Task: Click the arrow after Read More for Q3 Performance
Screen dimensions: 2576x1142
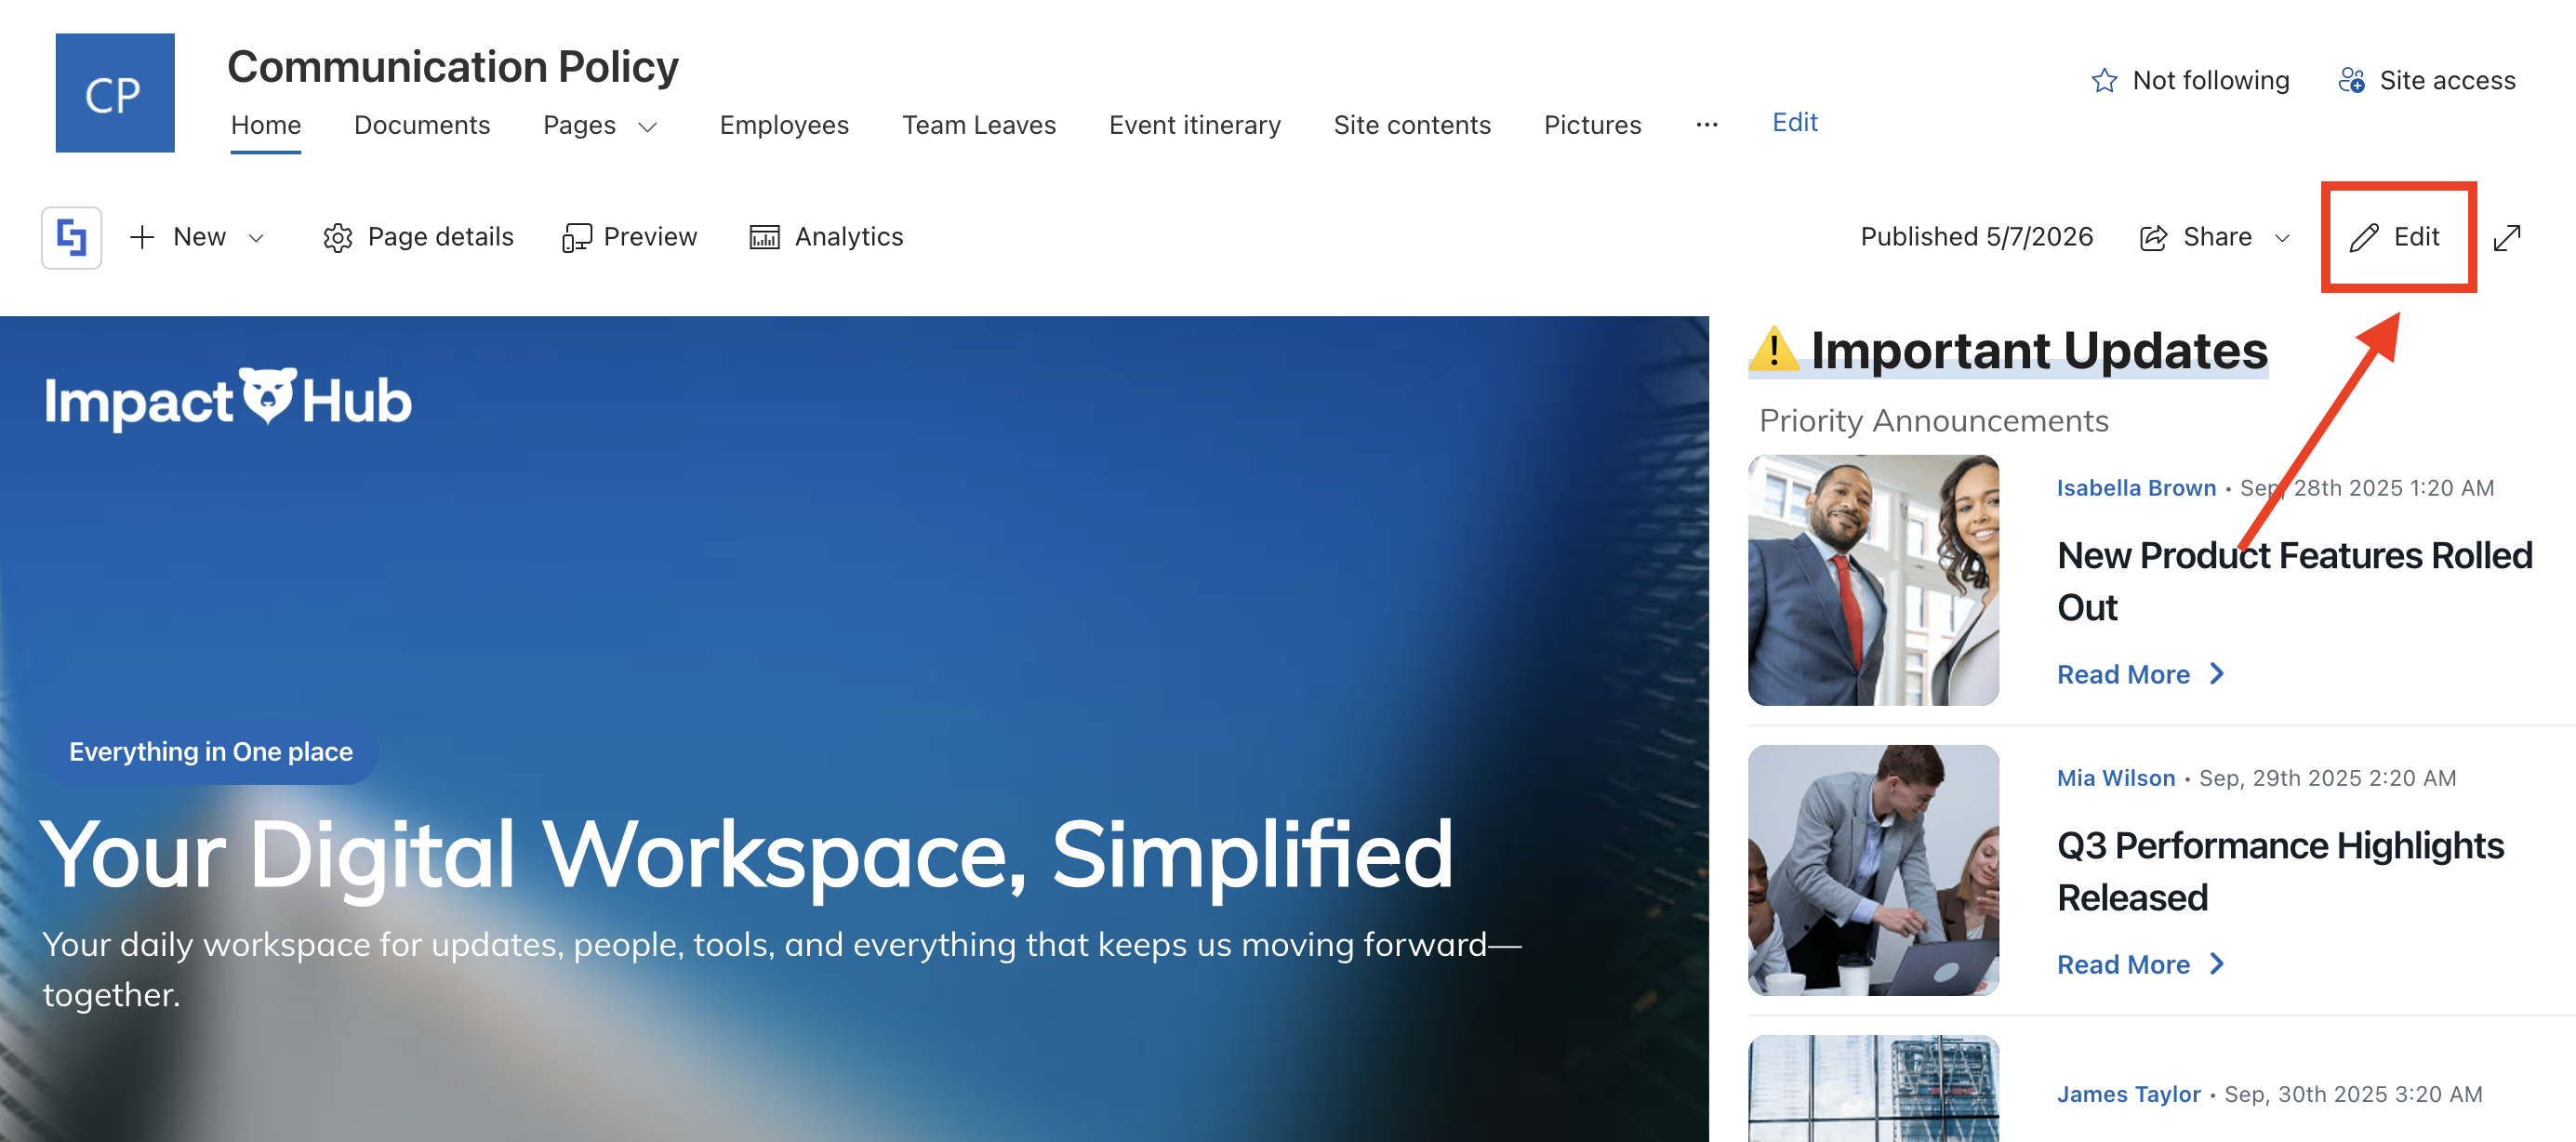Action: click(x=2216, y=964)
